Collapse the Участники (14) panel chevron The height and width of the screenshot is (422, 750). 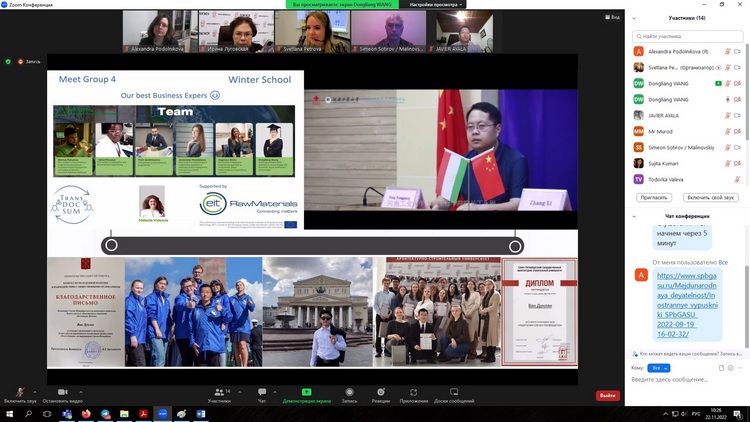coord(634,18)
